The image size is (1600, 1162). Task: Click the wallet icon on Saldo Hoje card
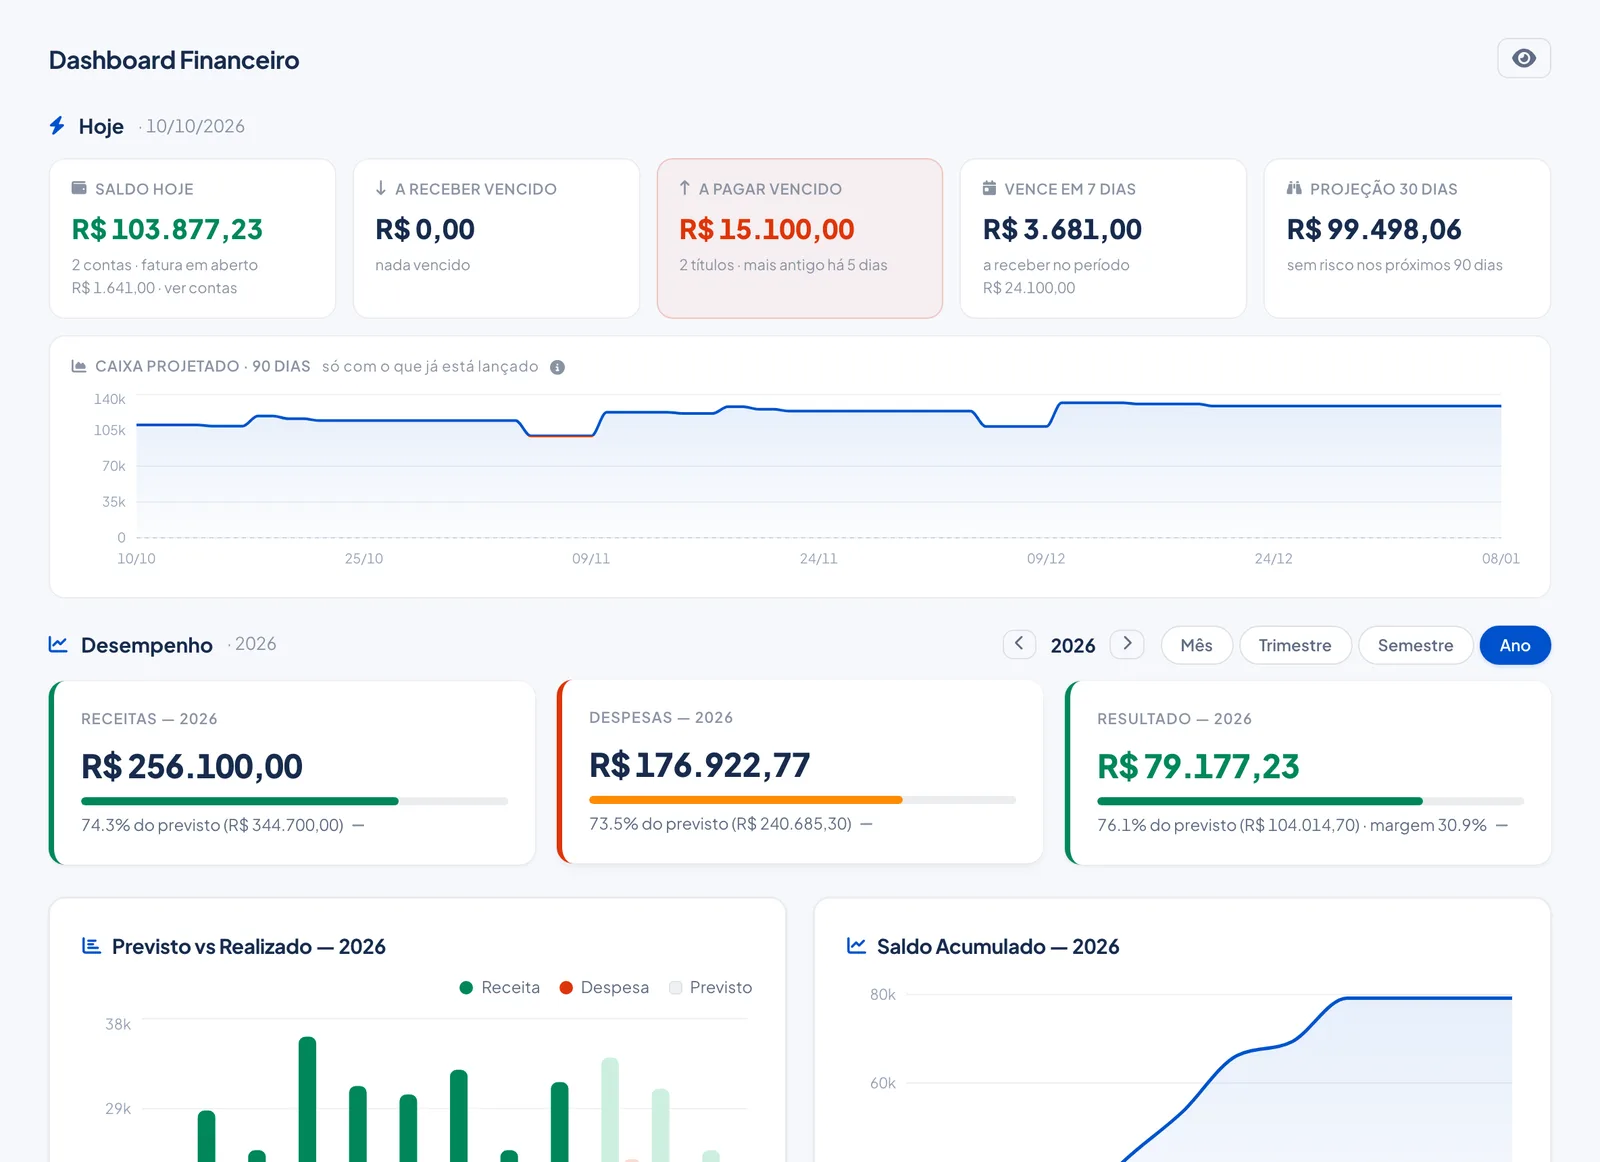79,188
